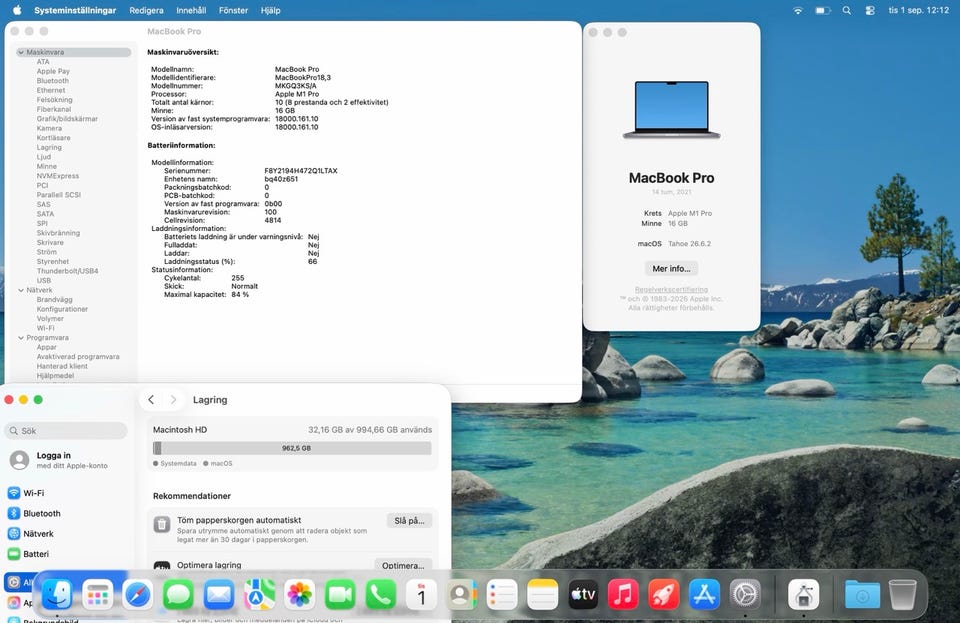This screenshot has height=623, width=960.
Task: Click the Sök search field in Settings
Action: tap(66, 431)
